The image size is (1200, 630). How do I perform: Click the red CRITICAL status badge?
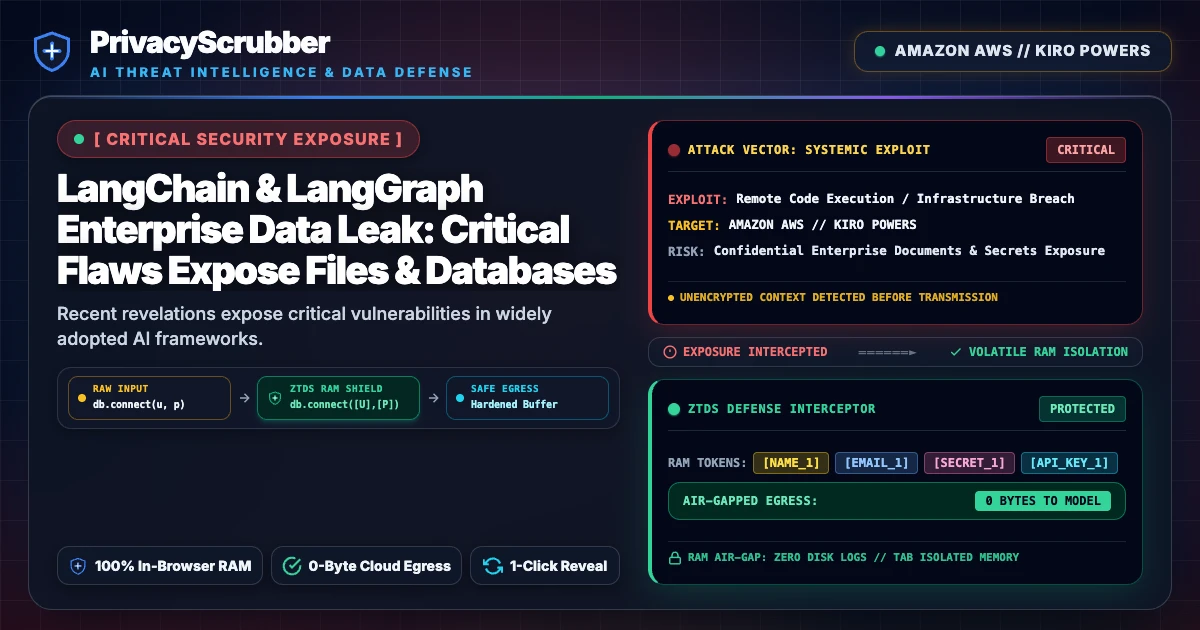1086,150
